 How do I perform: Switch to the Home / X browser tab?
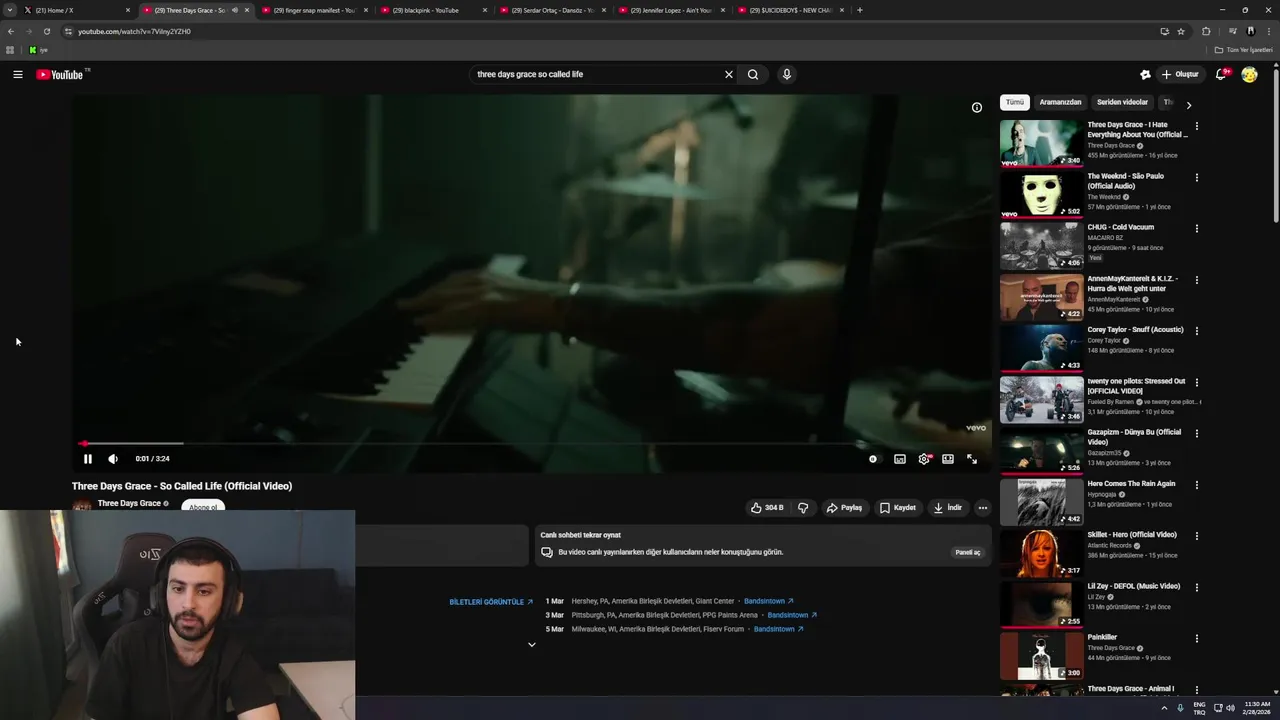tap(76, 10)
